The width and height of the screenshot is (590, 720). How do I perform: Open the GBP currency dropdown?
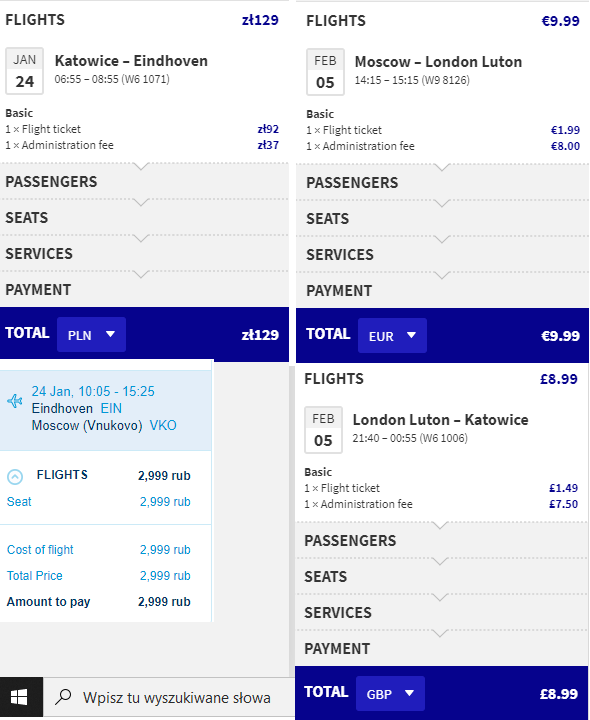coord(390,693)
